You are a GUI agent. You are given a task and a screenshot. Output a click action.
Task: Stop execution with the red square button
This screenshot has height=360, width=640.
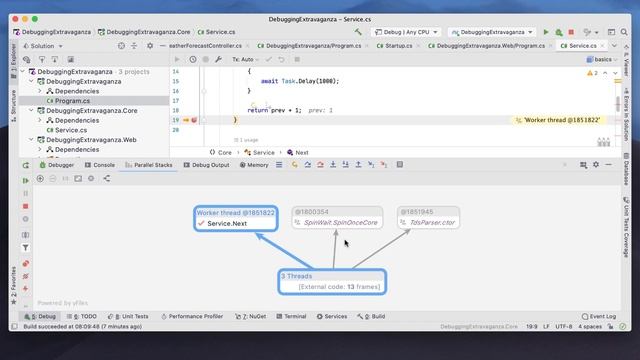pos(571,32)
